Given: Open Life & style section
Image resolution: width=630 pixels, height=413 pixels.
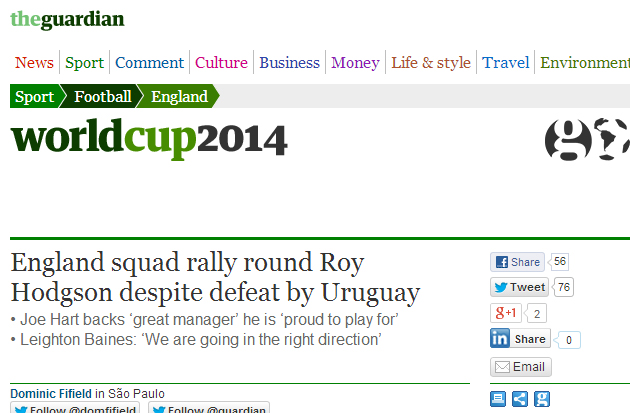Looking at the screenshot, I should click(x=430, y=63).
